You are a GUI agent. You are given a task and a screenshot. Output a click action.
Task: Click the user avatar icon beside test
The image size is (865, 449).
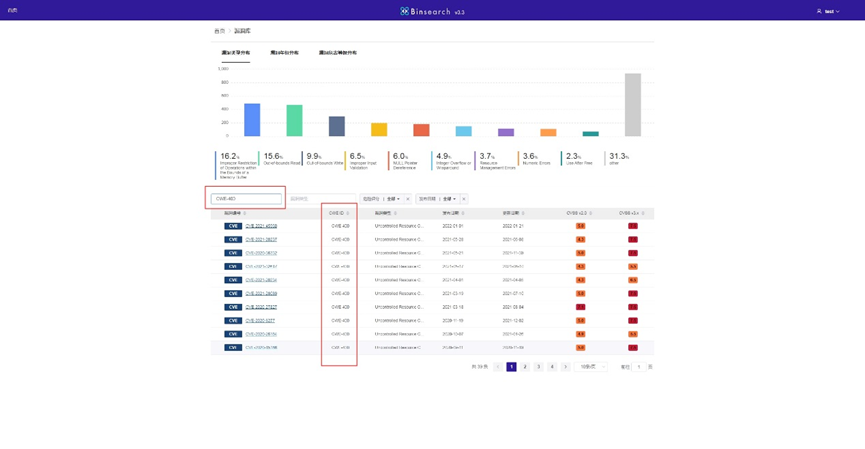click(x=819, y=11)
